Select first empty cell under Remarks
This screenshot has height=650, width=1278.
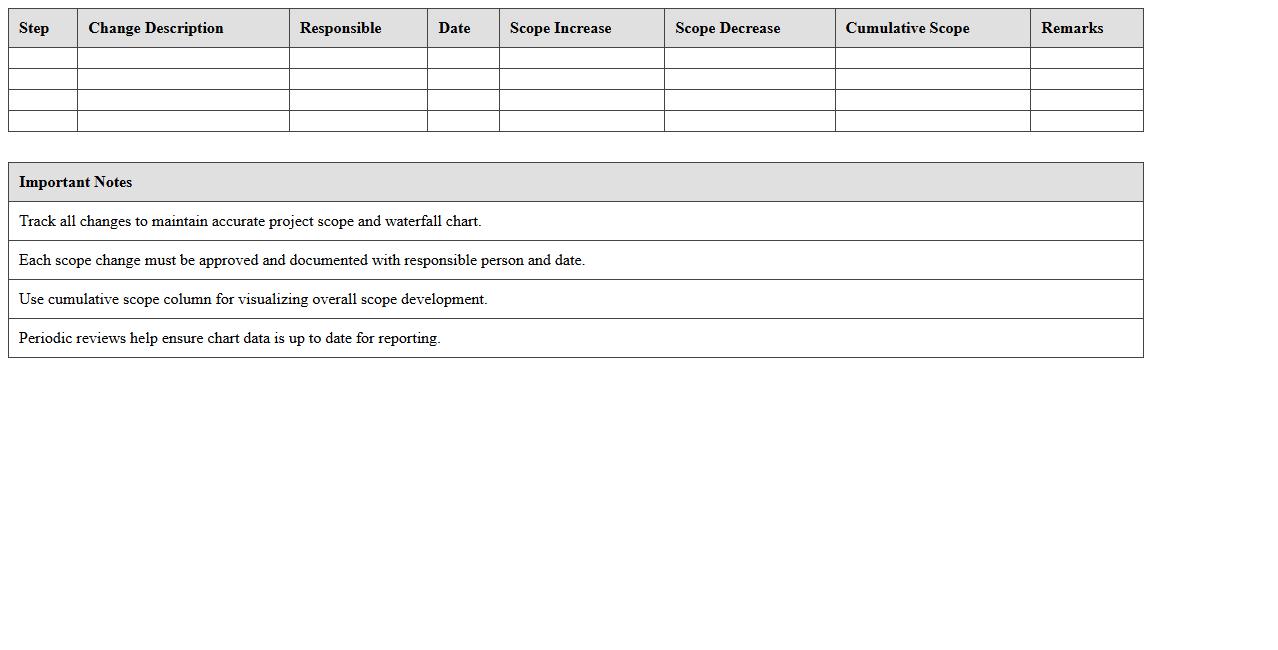tap(1086, 58)
